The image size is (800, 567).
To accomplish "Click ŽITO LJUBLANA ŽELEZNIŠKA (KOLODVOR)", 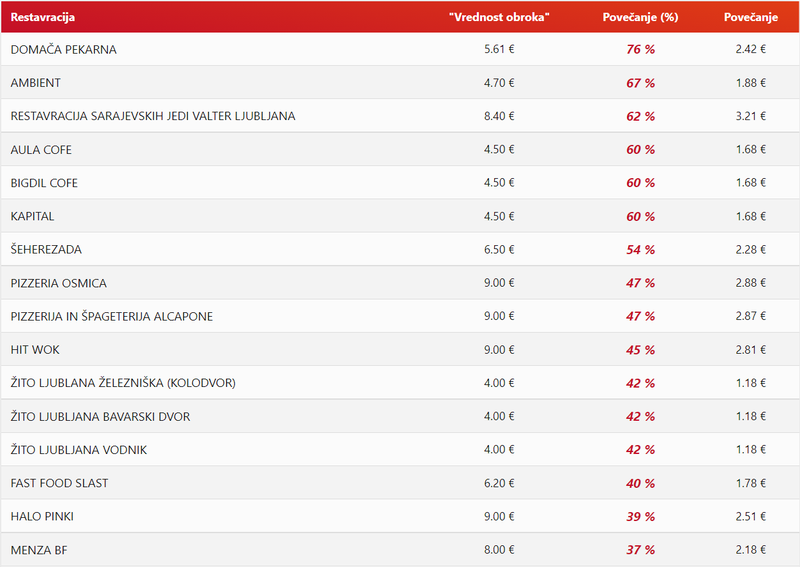I will (123, 383).
